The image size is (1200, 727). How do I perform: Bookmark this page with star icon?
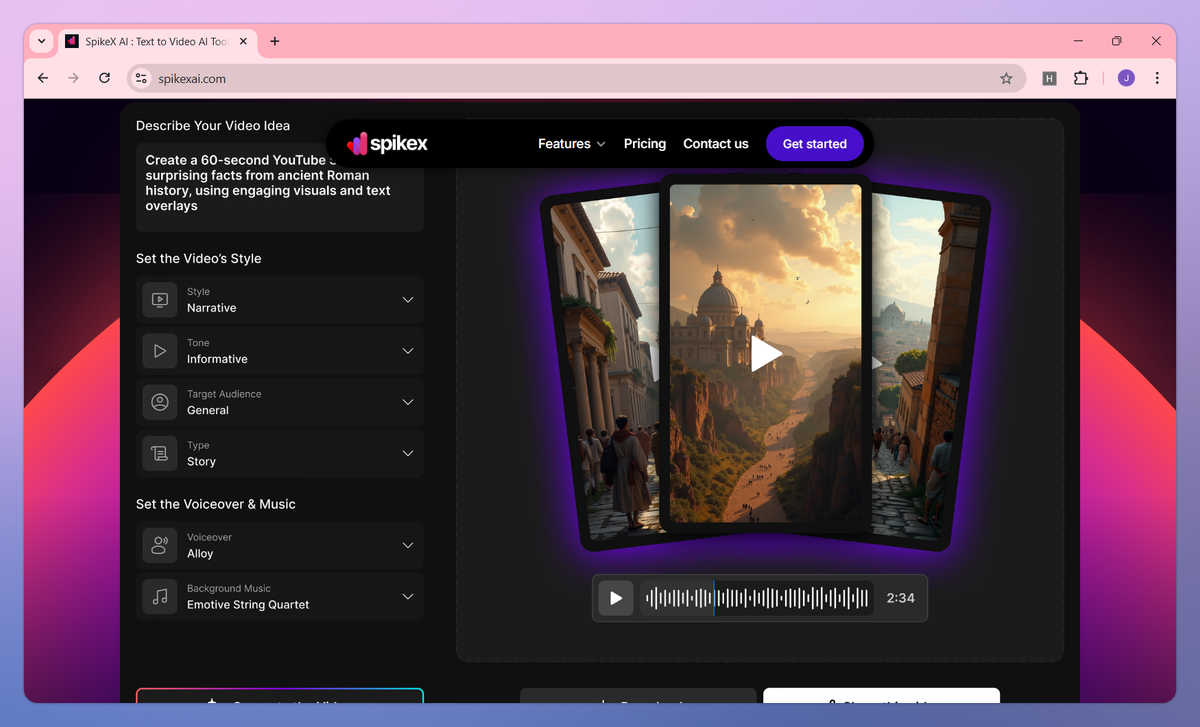[1006, 78]
